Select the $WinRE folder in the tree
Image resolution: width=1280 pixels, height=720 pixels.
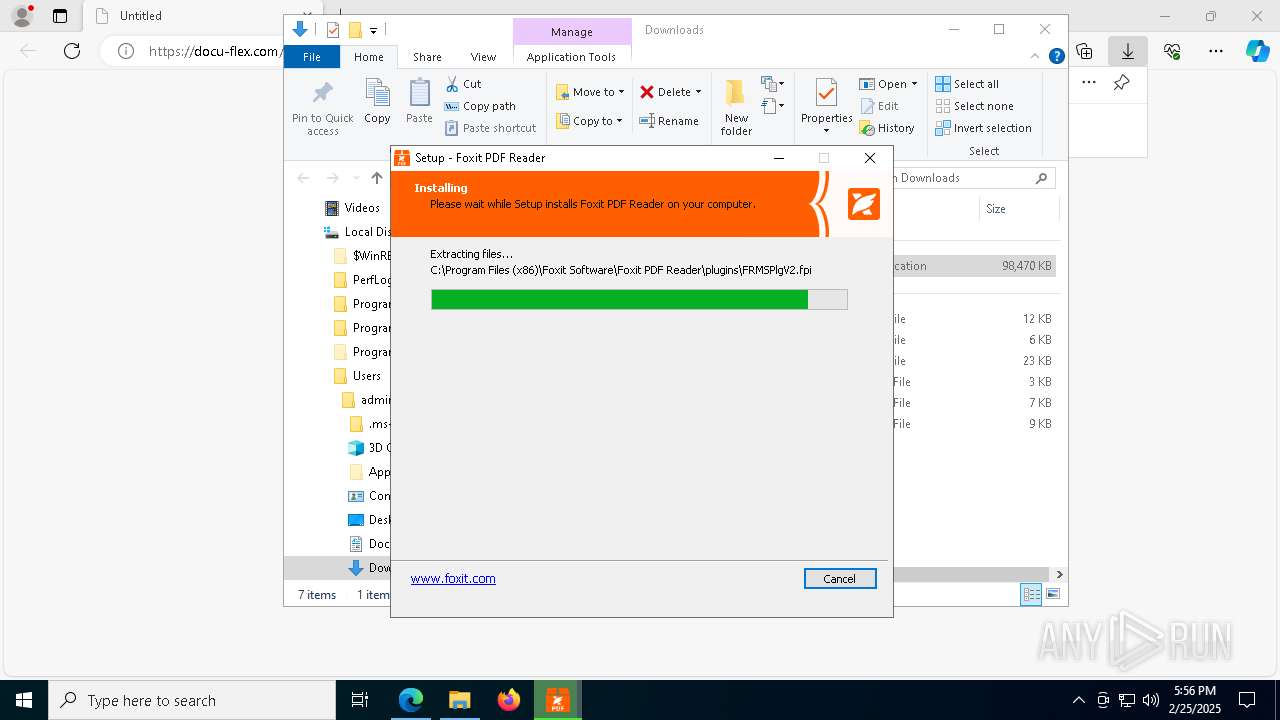pos(361,256)
